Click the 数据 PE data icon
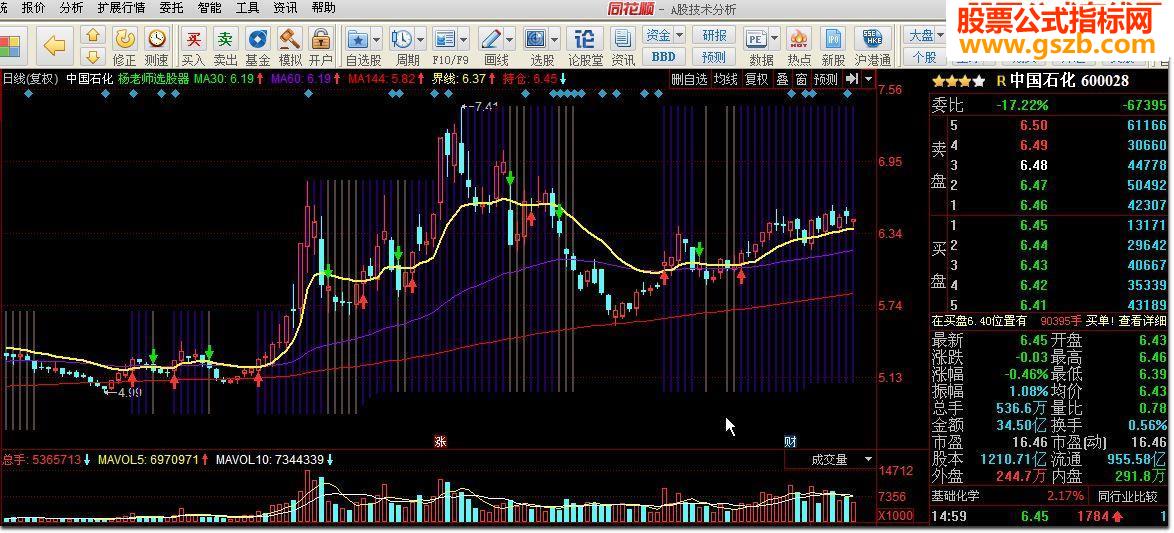This screenshot has width=1174, height=533. click(x=755, y=38)
